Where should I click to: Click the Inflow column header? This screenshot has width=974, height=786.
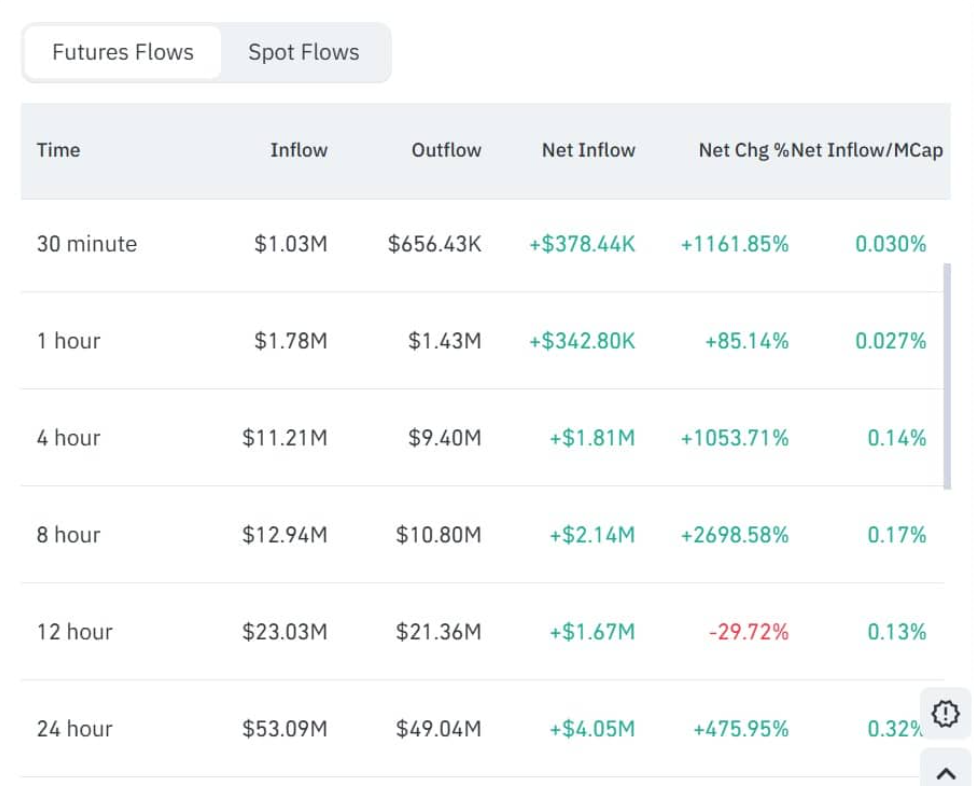pos(298,150)
